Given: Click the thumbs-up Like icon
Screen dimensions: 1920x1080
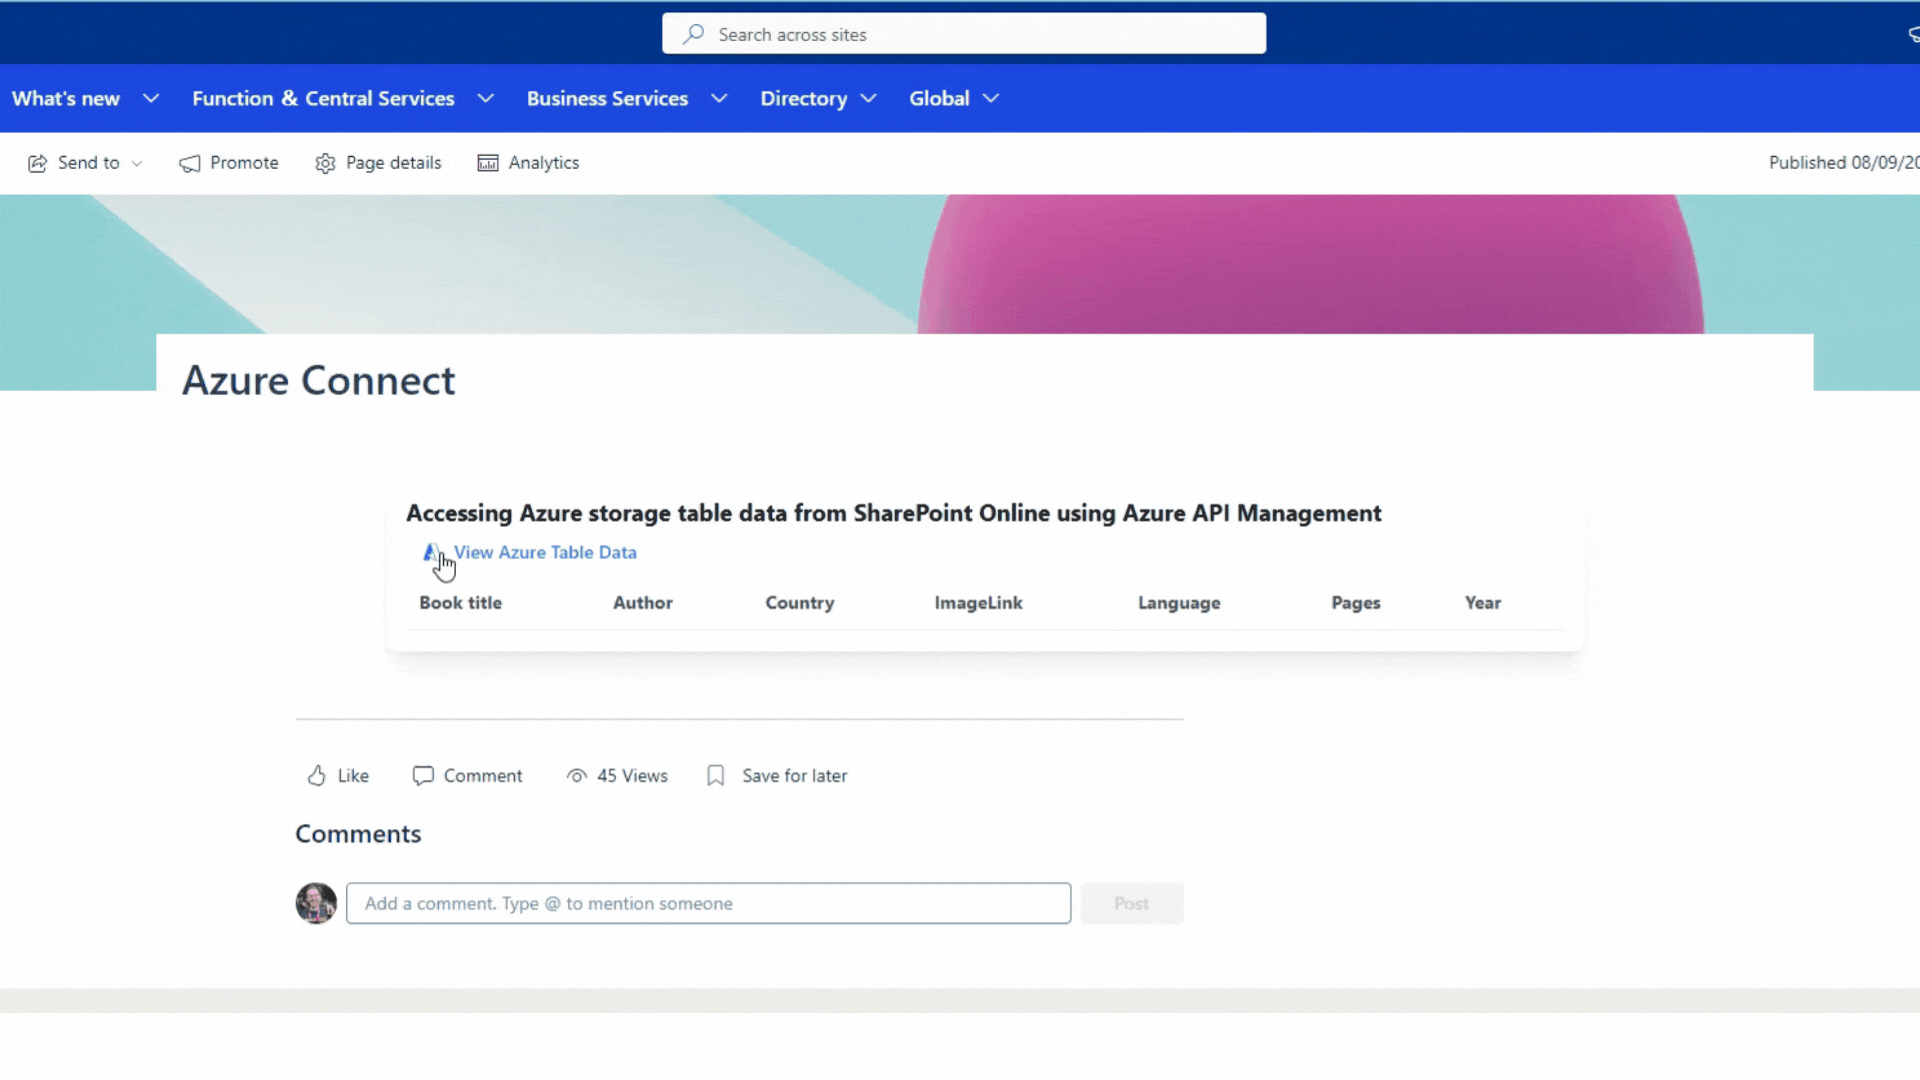Looking at the screenshot, I should (316, 776).
